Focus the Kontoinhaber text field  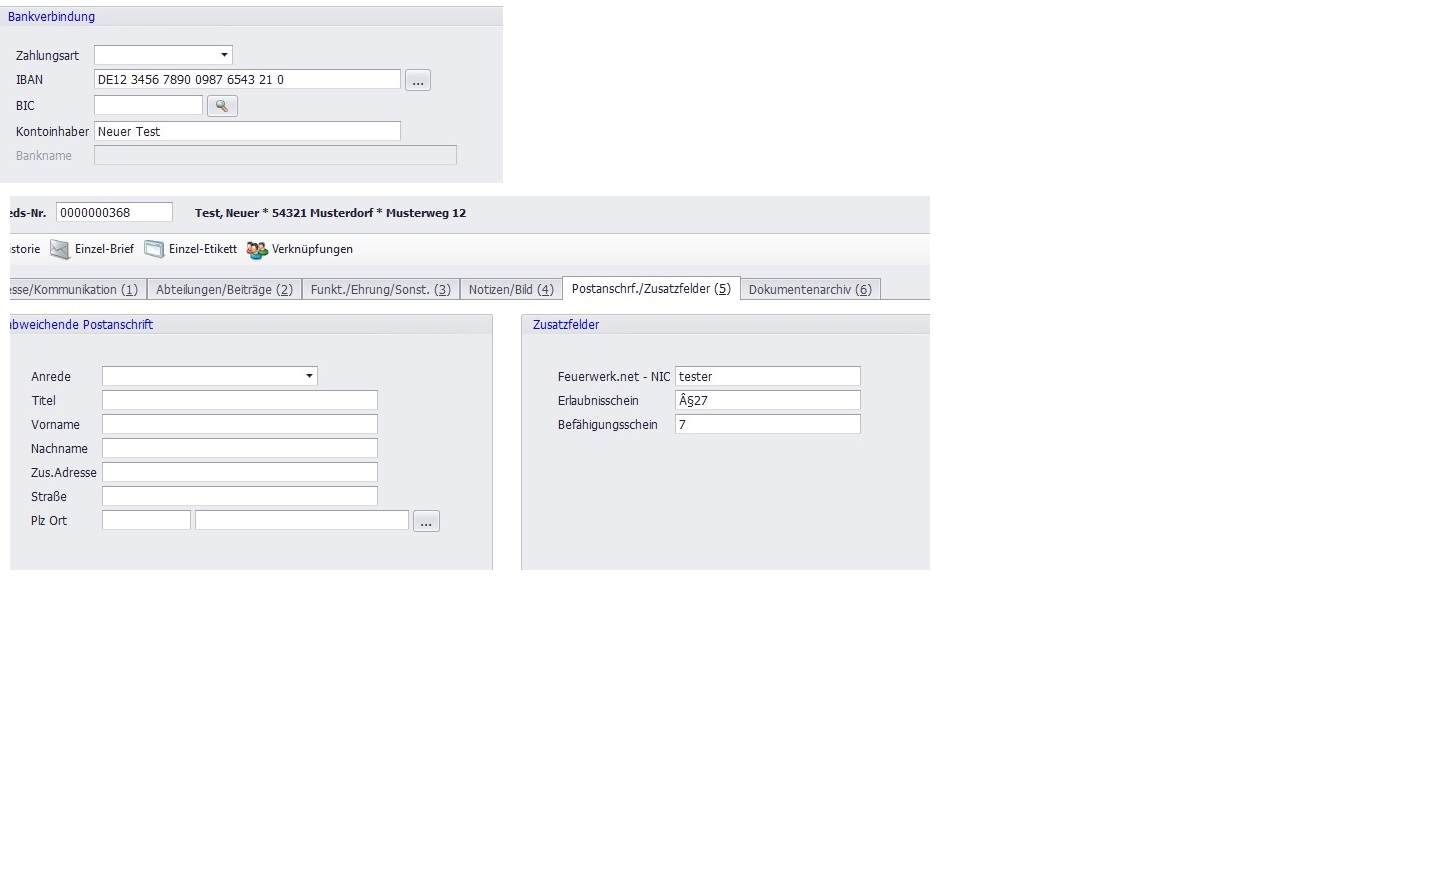(x=247, y=131)
